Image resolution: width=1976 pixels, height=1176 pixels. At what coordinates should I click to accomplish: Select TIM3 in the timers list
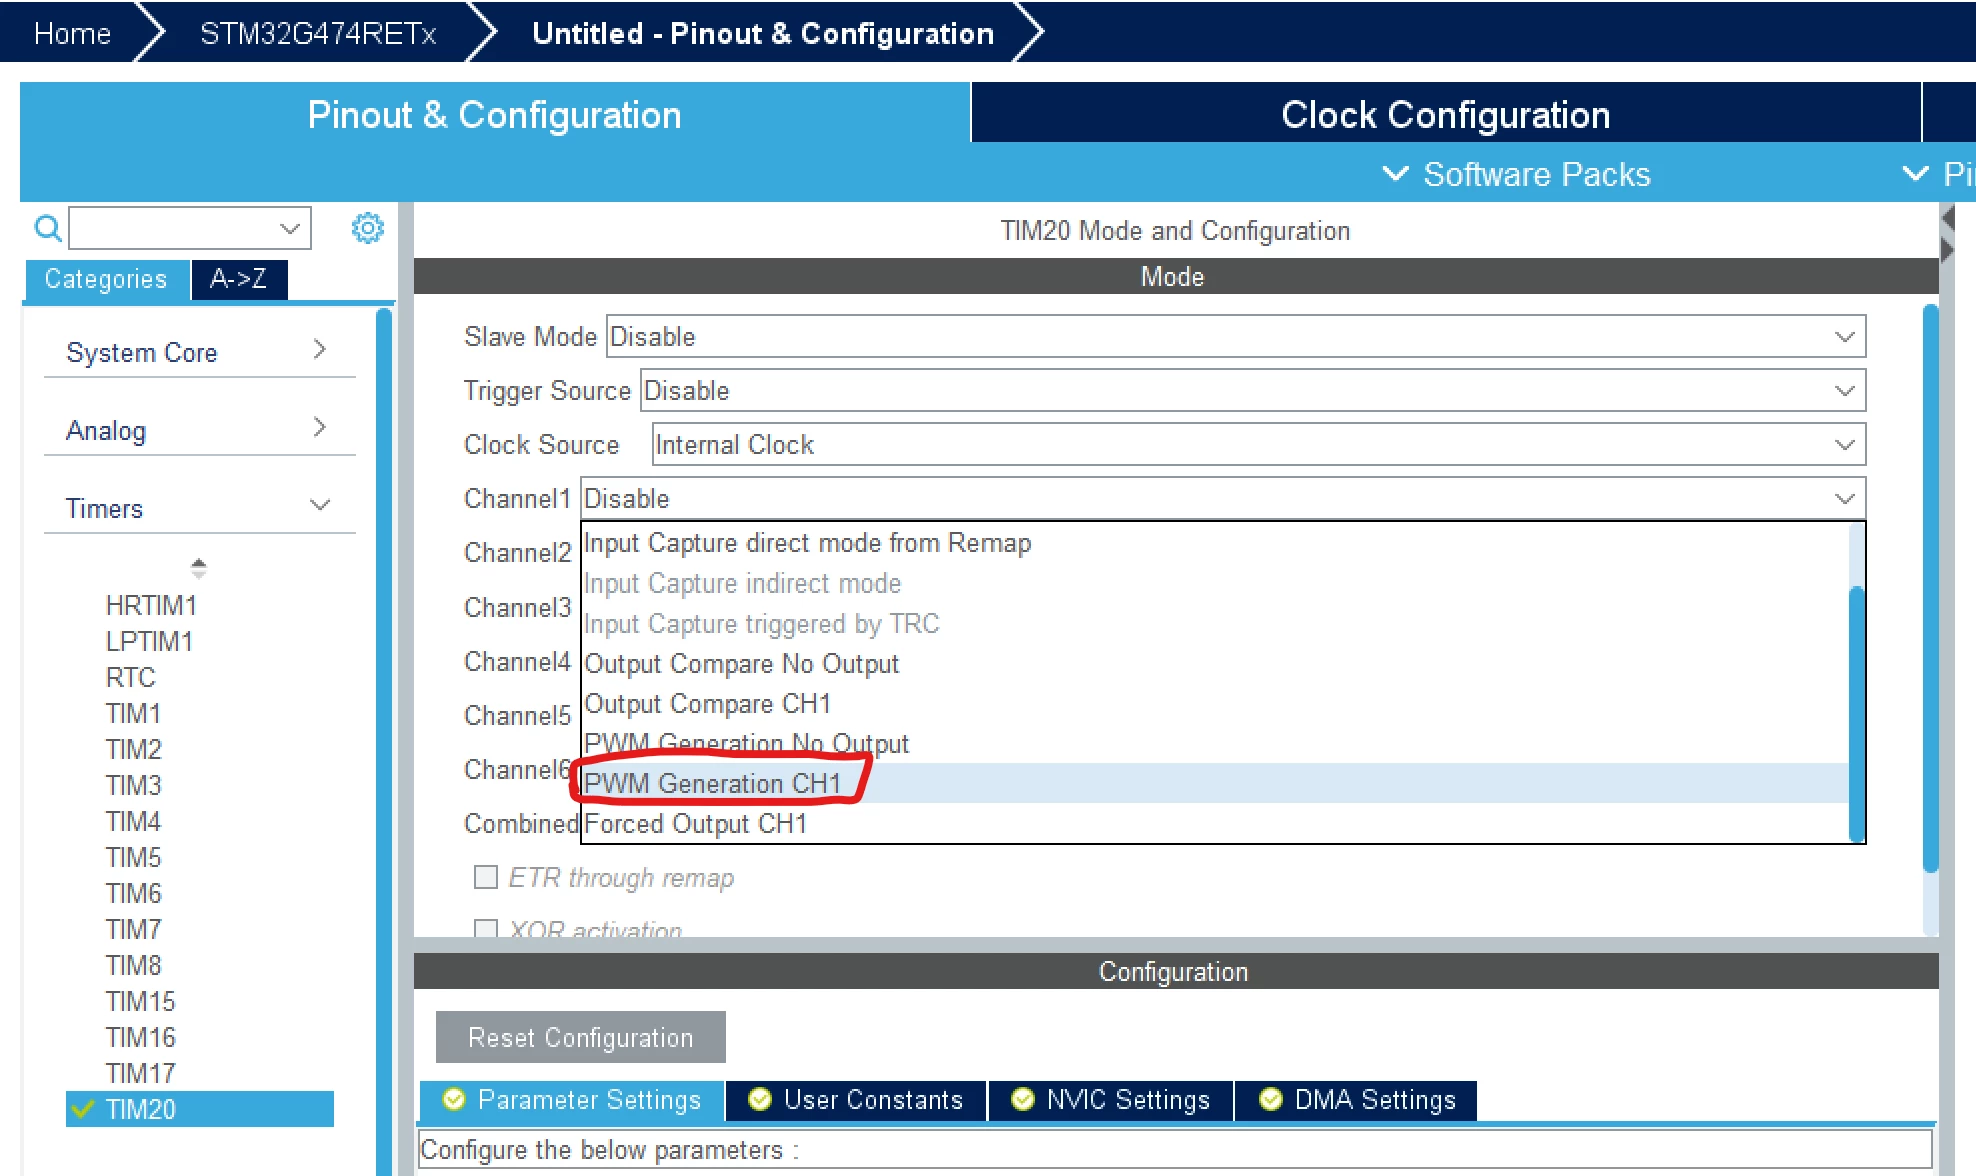tap(133, 785)
